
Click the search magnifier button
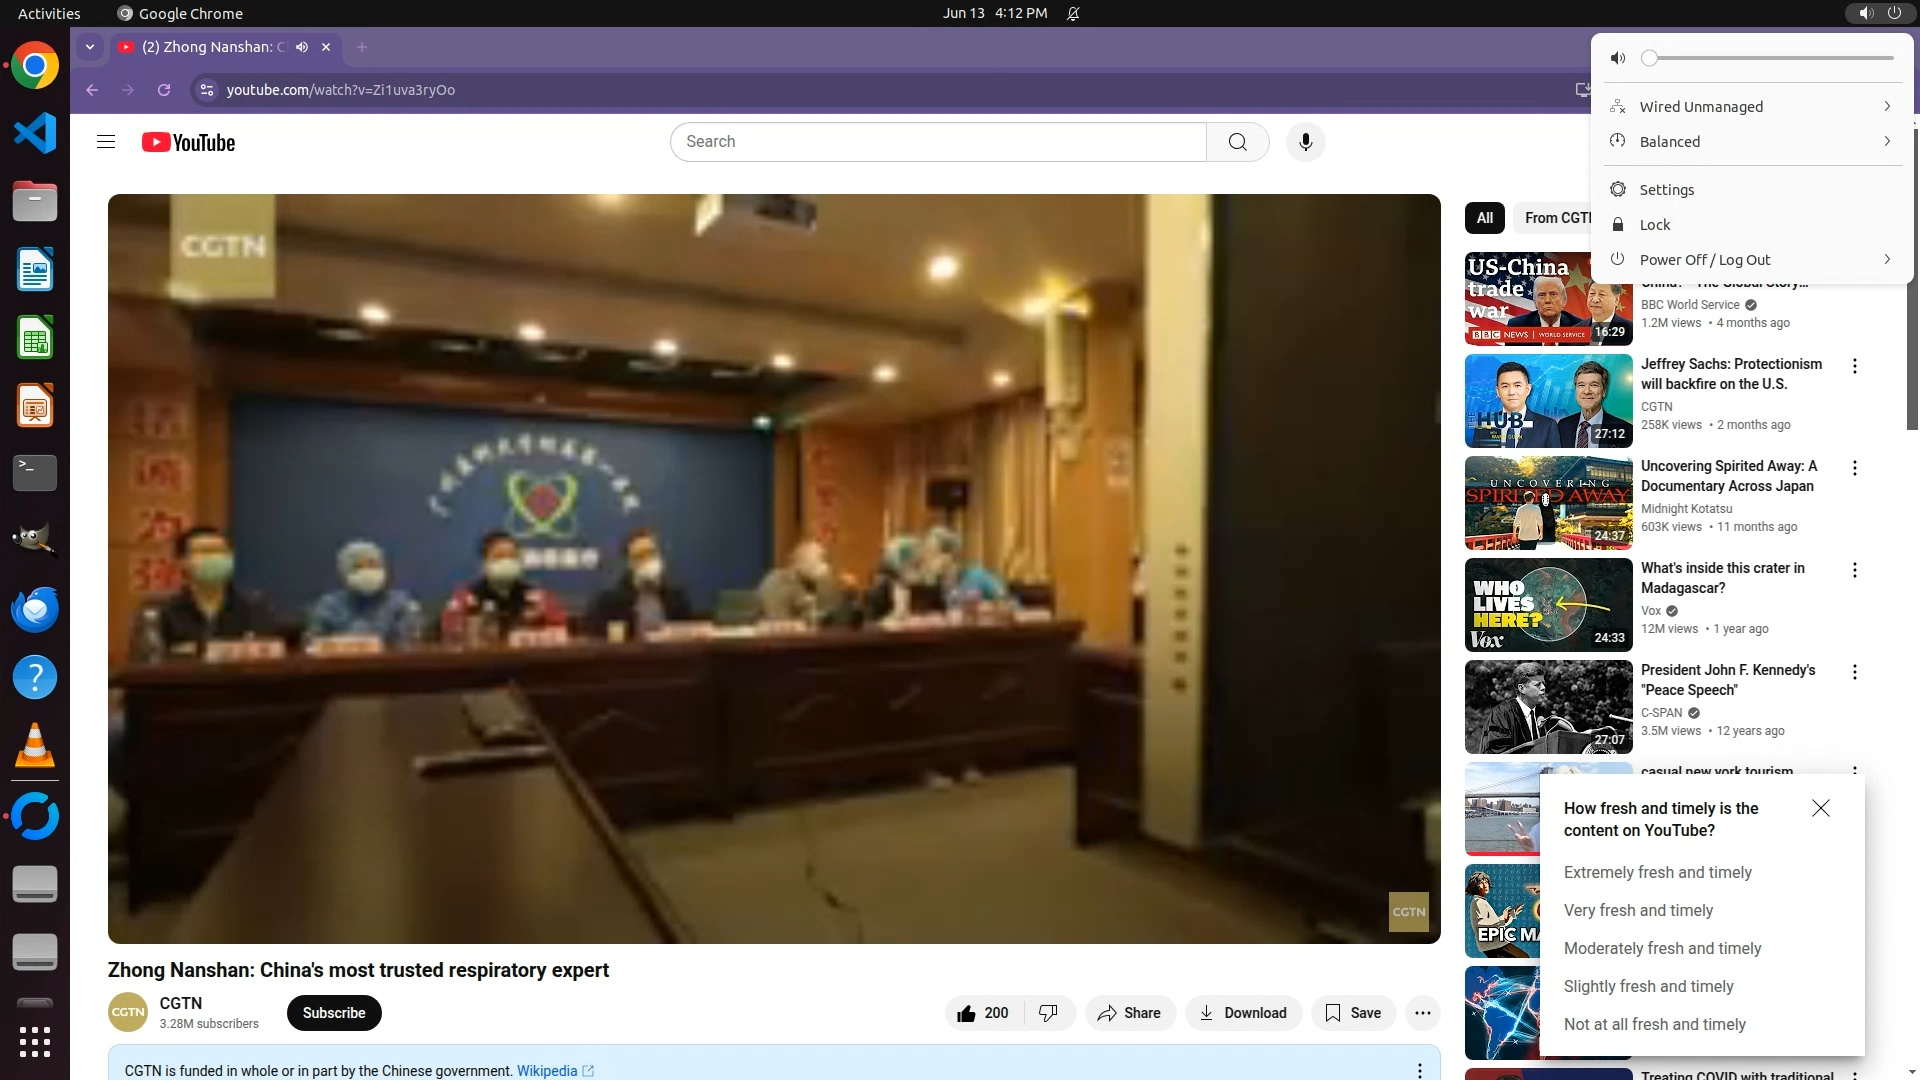[1237, 142]
